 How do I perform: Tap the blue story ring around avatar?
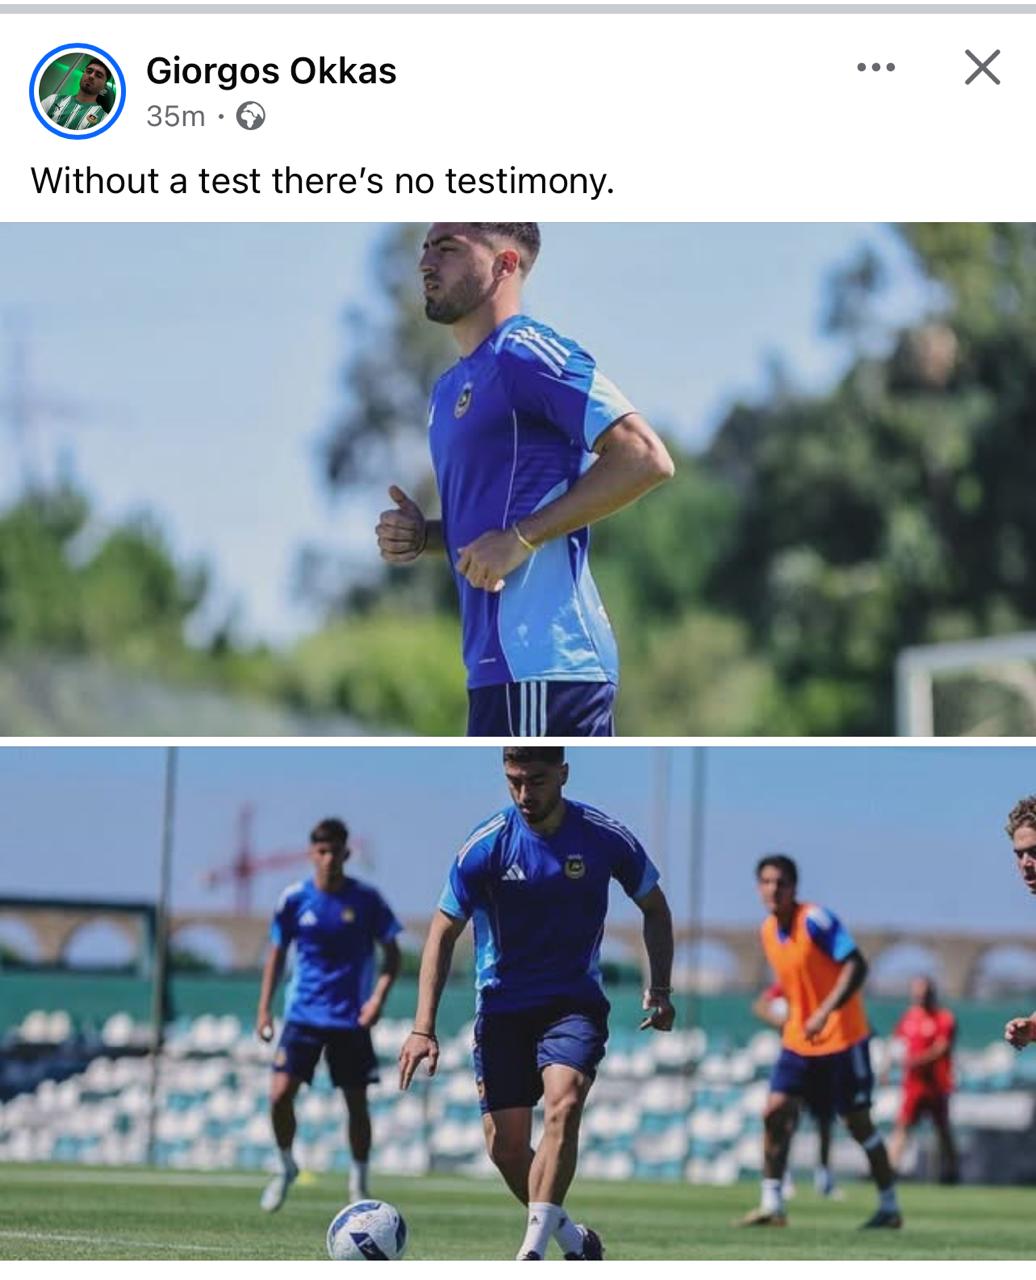coord(77,91)
